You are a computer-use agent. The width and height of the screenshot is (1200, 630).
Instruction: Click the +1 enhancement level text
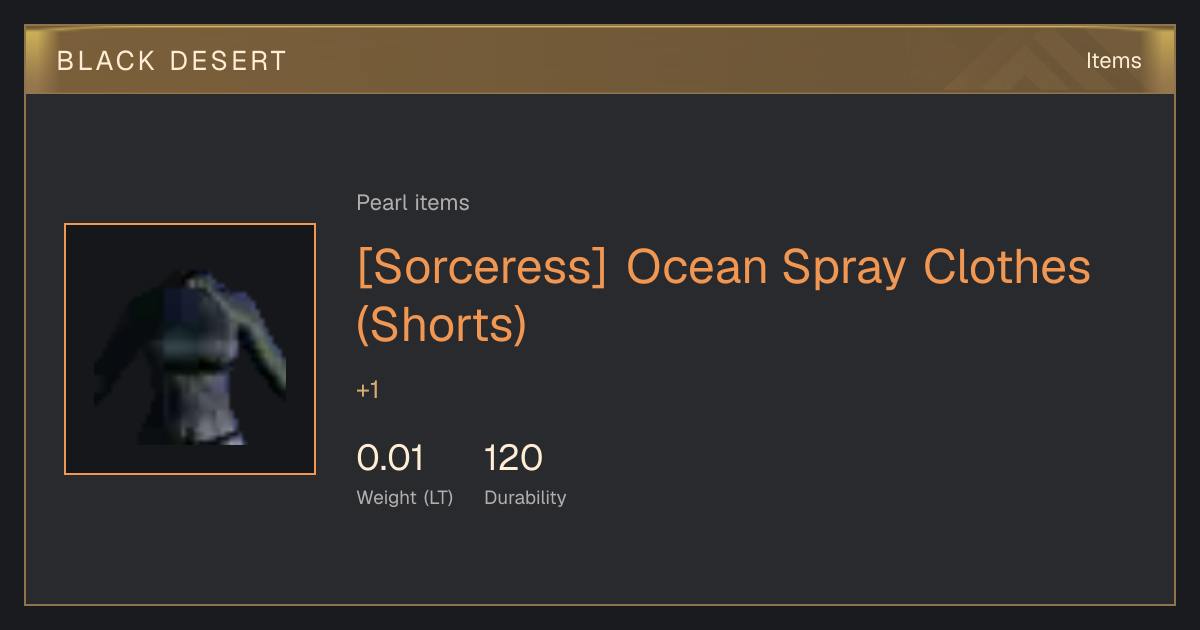point(368,391)
